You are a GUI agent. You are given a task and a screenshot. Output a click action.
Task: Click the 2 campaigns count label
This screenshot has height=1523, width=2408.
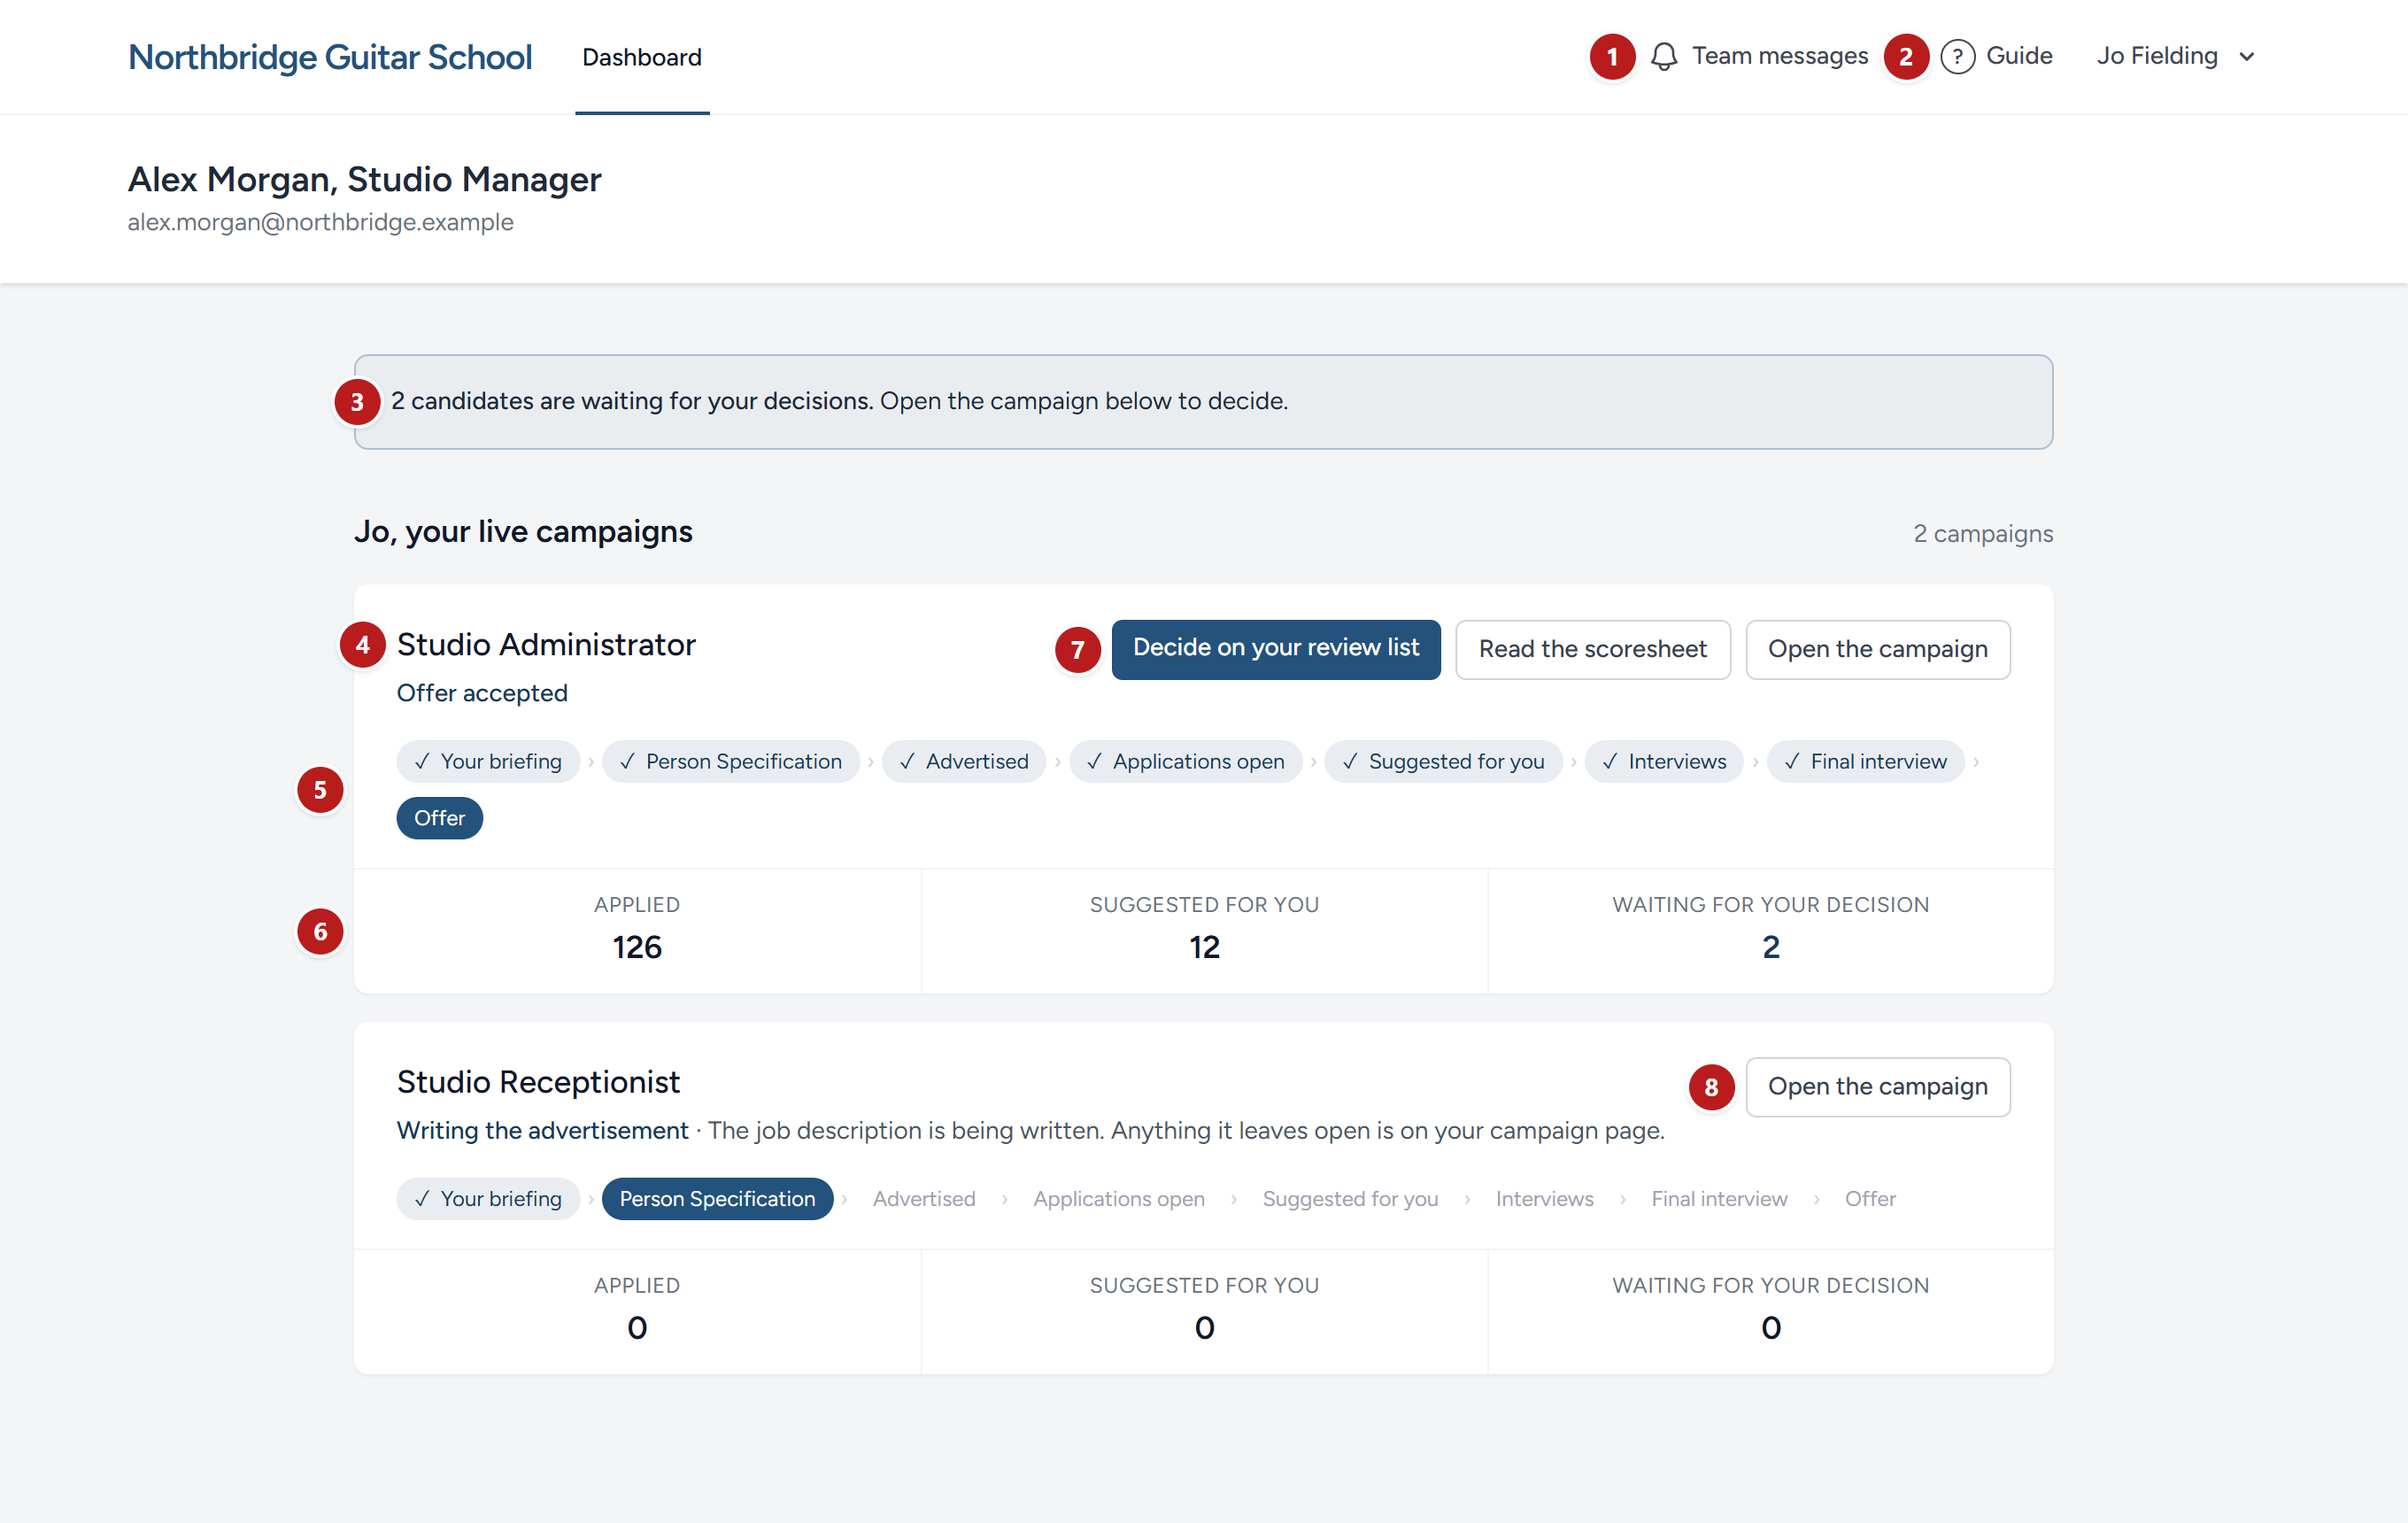click(1983, 534)
